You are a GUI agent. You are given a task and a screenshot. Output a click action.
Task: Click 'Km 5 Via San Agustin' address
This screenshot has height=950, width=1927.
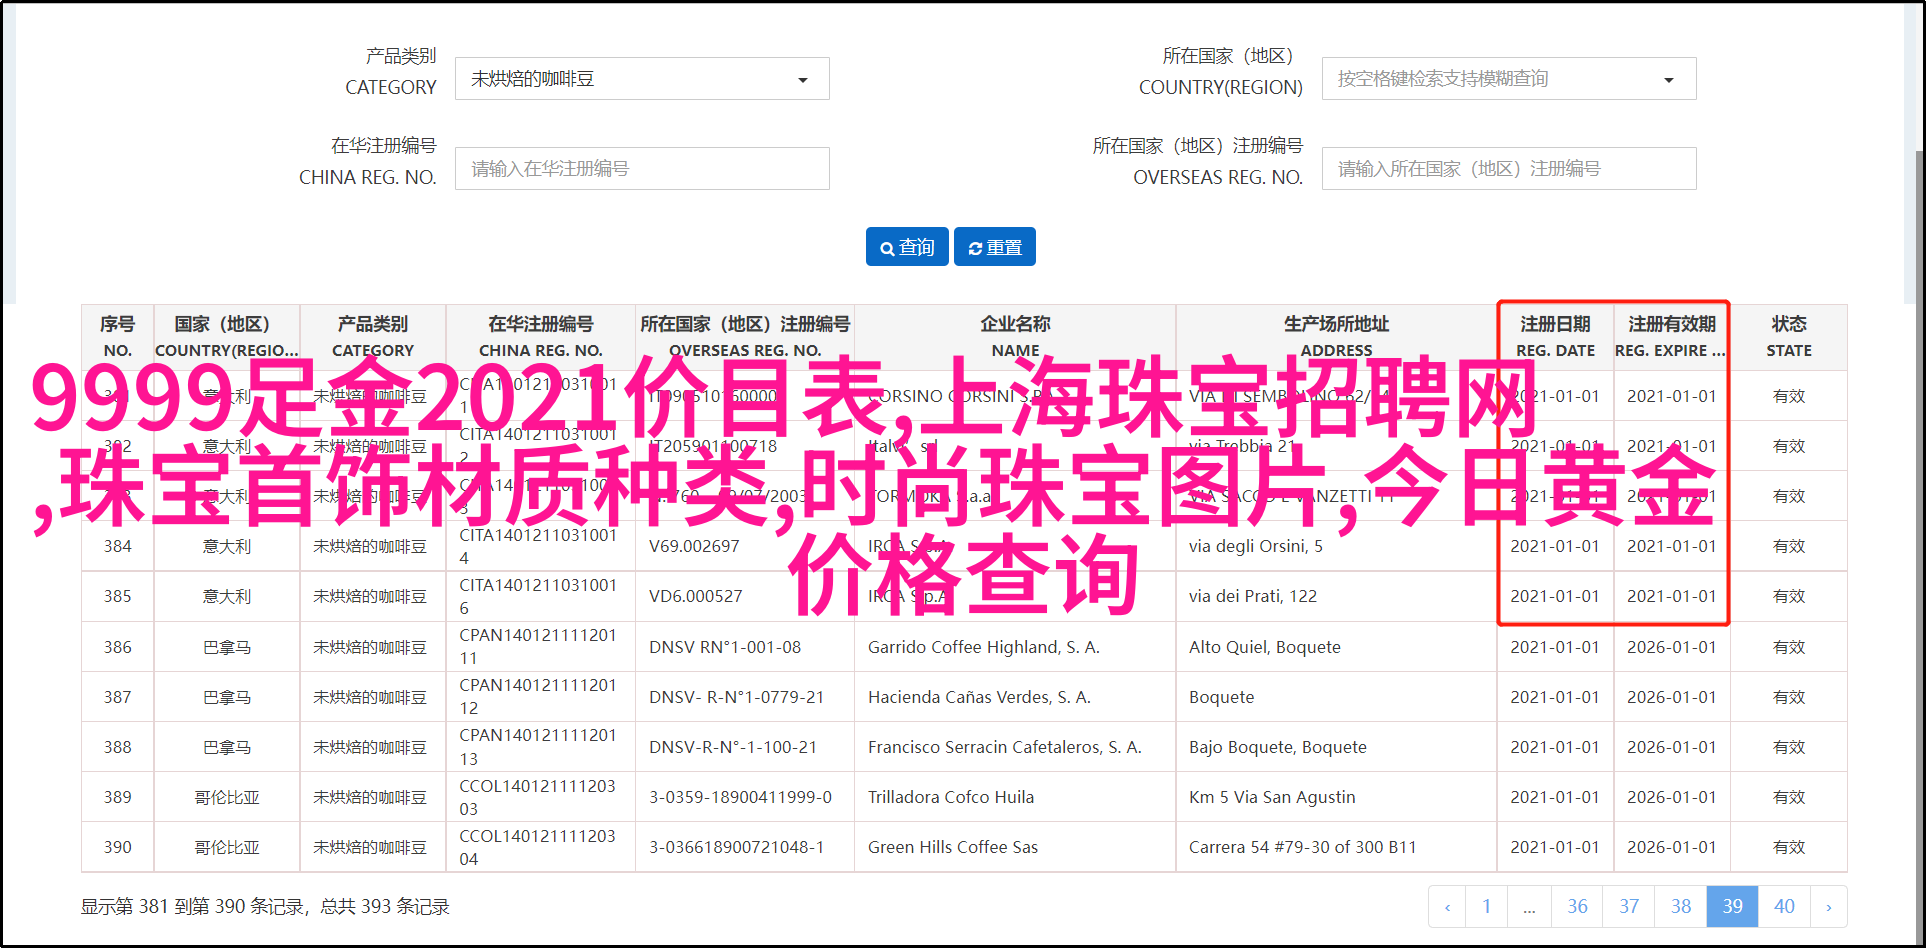[1272, 797]
